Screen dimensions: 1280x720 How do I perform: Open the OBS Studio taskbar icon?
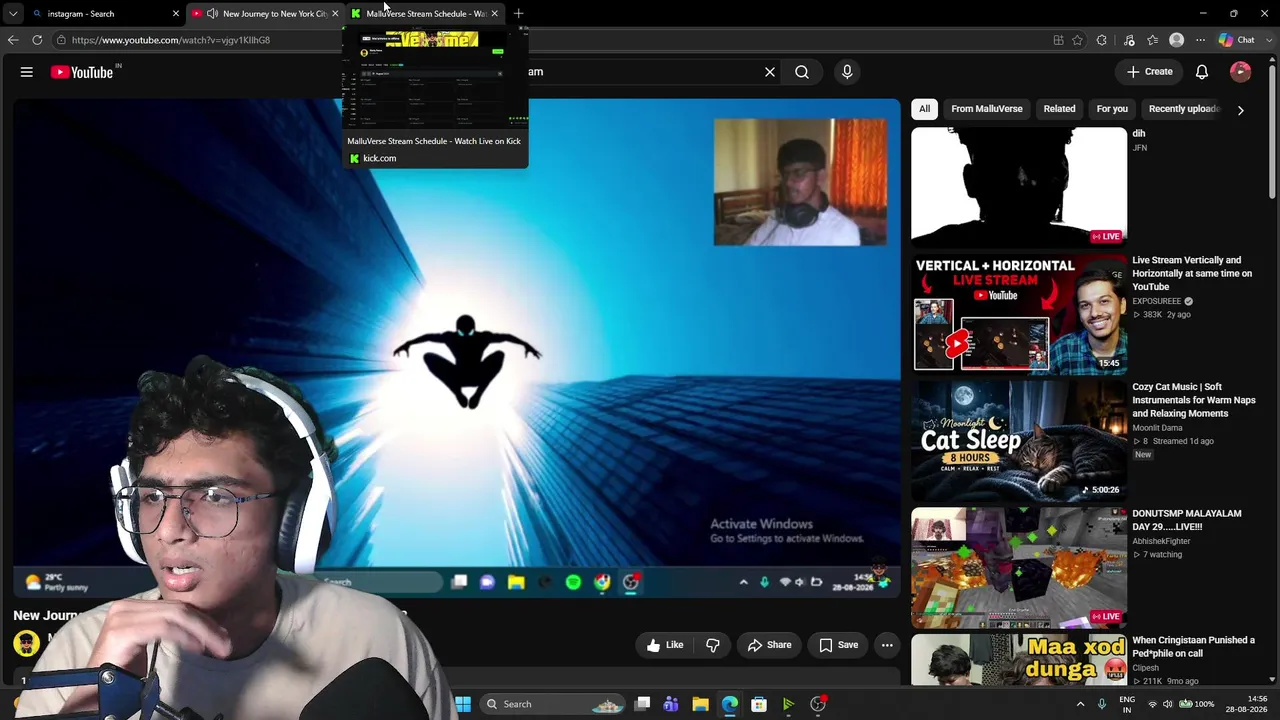[x=818, y=704]
